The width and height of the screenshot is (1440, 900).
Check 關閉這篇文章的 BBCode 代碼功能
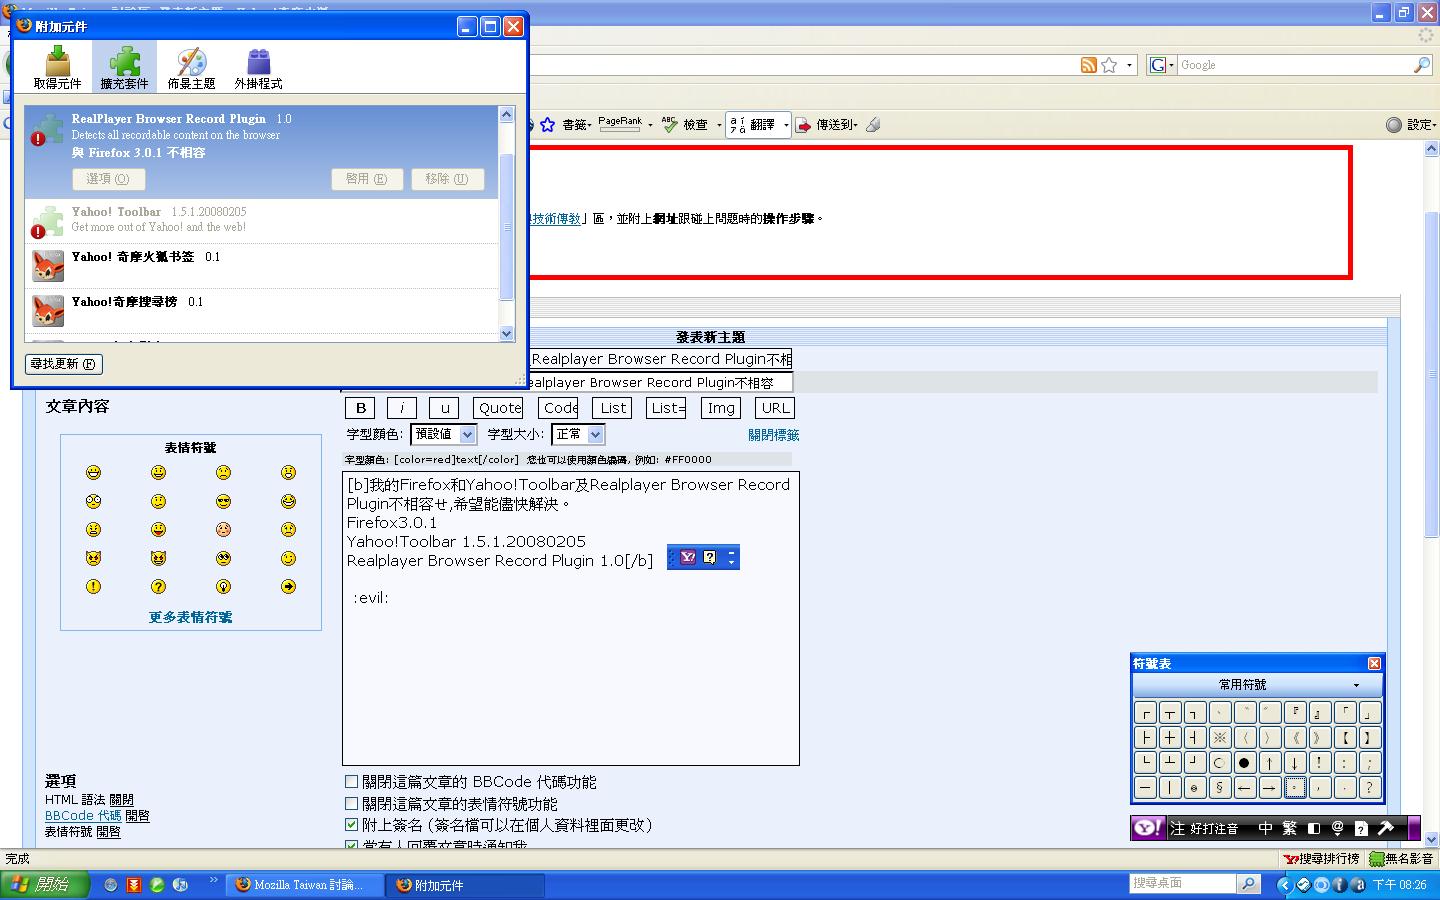click(351, 782)
